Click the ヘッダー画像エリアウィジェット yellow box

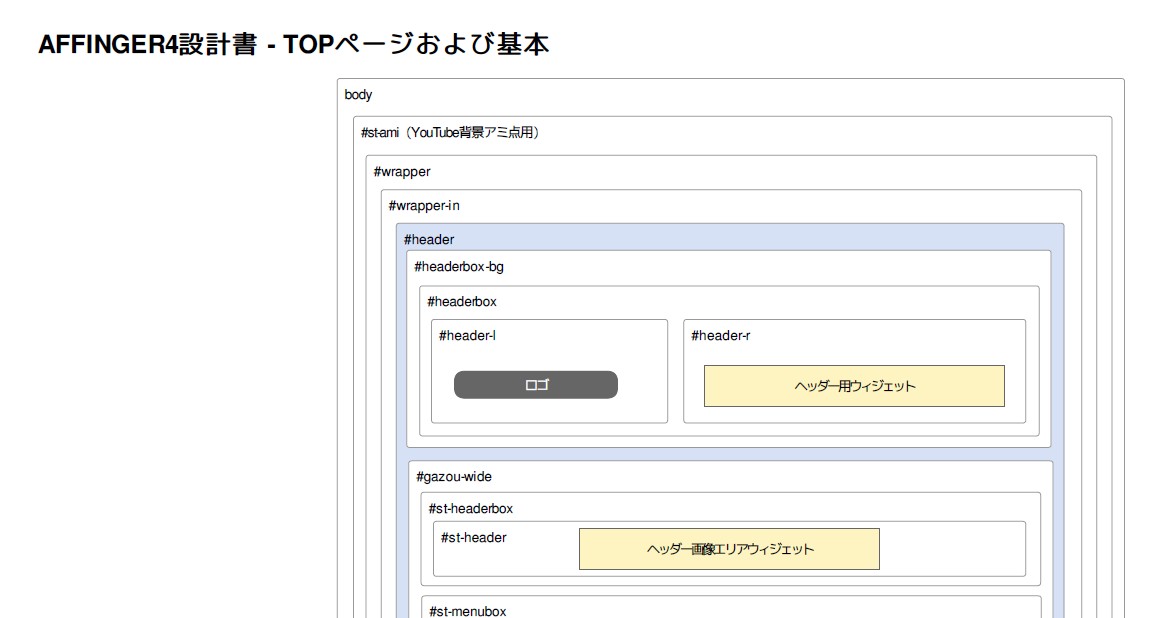[x=729, y=549]
